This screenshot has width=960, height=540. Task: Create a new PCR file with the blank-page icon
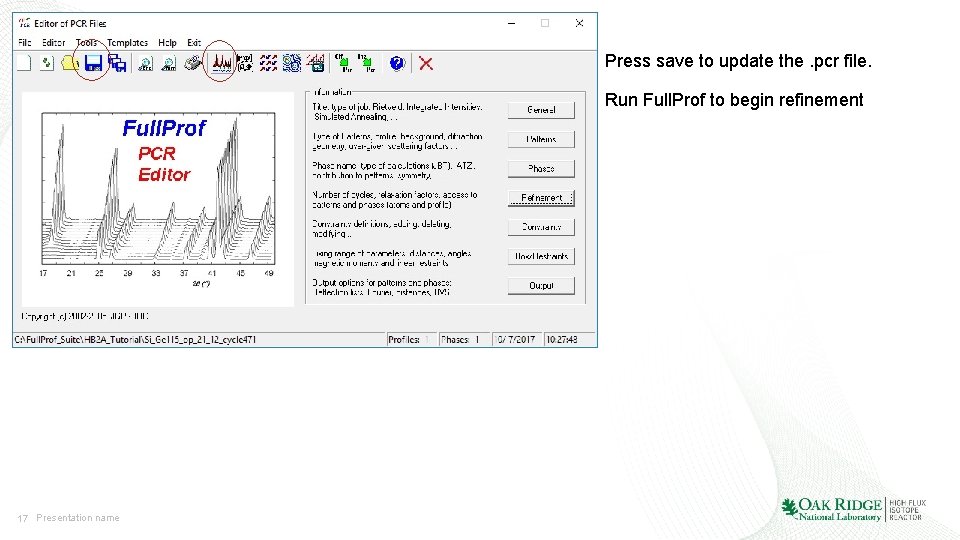coord(24,63)
